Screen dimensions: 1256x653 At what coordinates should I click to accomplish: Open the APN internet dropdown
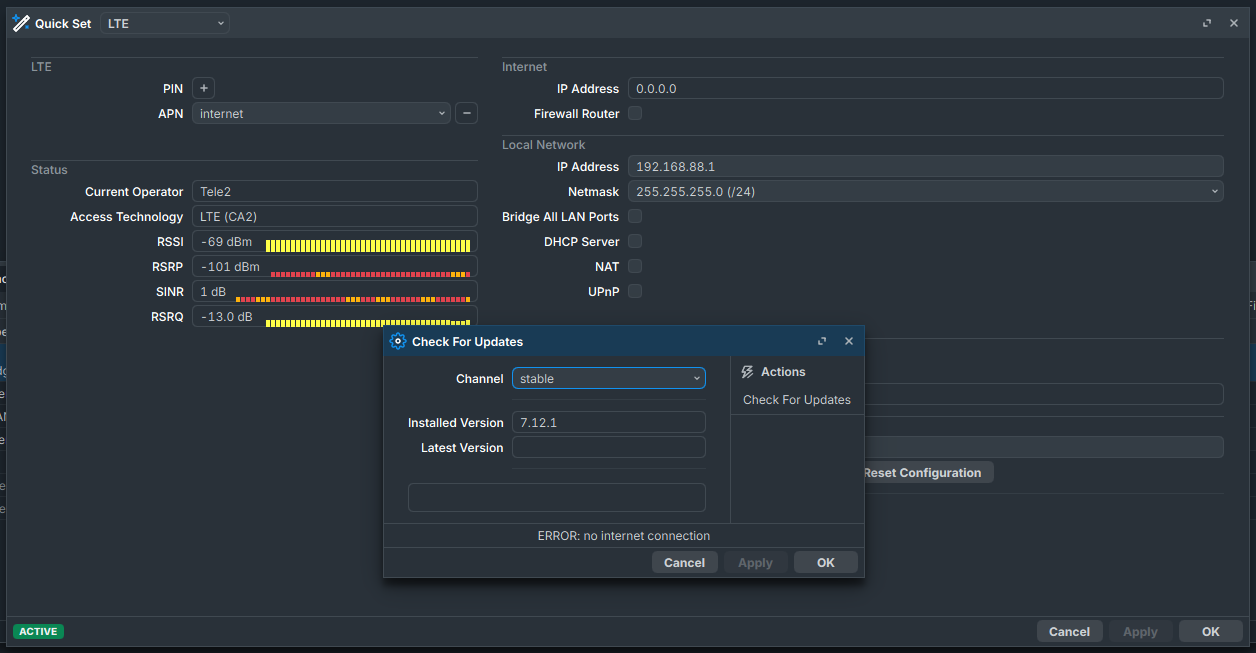tap(321, 114)
